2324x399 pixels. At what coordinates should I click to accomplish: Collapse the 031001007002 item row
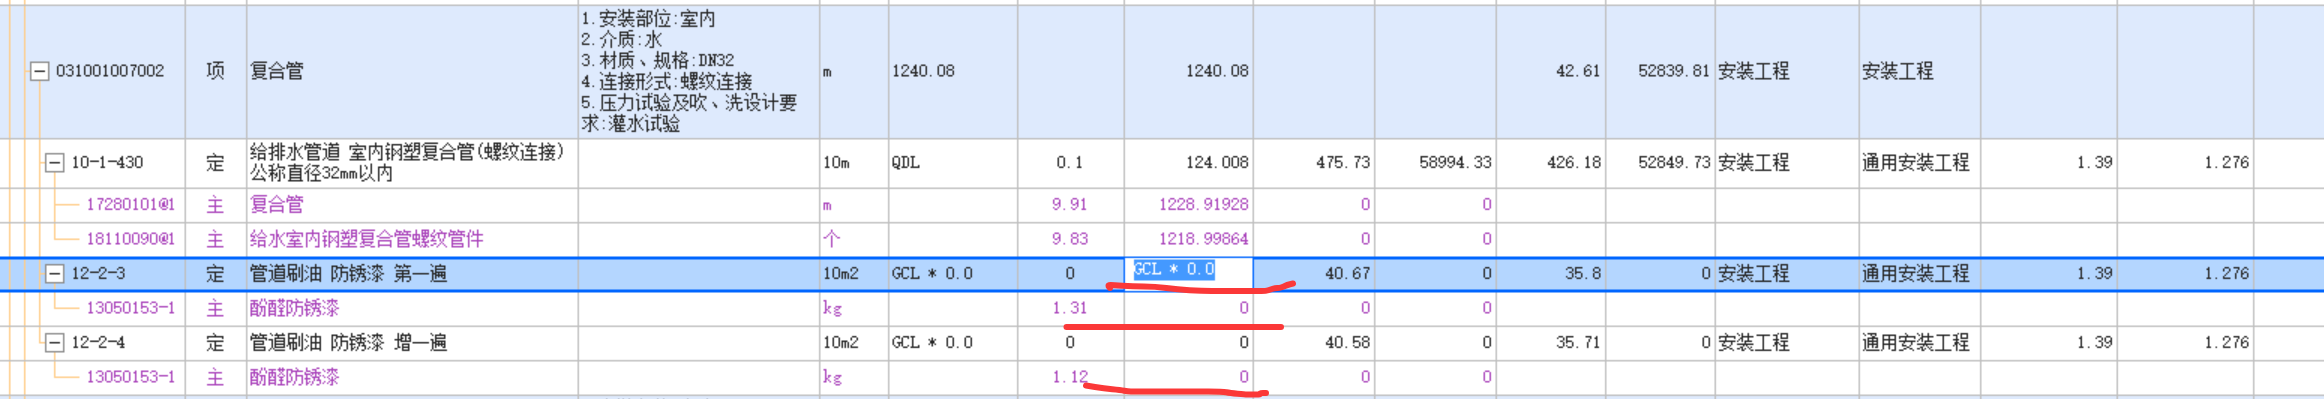(x=39, y=71)
